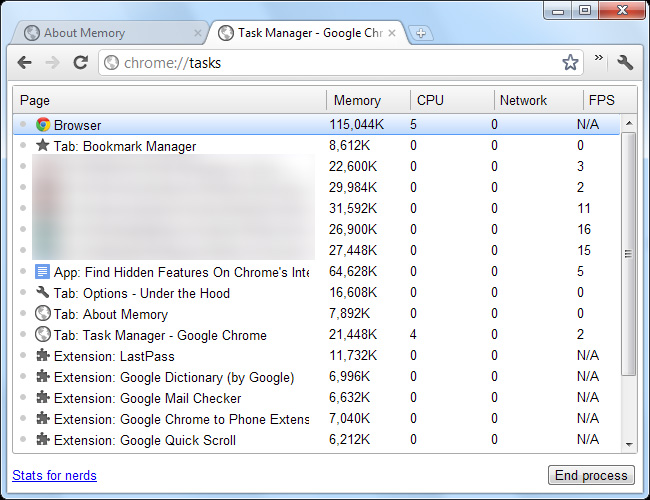This screenshot has height=500, width=650.
Task: Select Extension: Google Chrome to Phone row
Action: (x=317, y=419)
